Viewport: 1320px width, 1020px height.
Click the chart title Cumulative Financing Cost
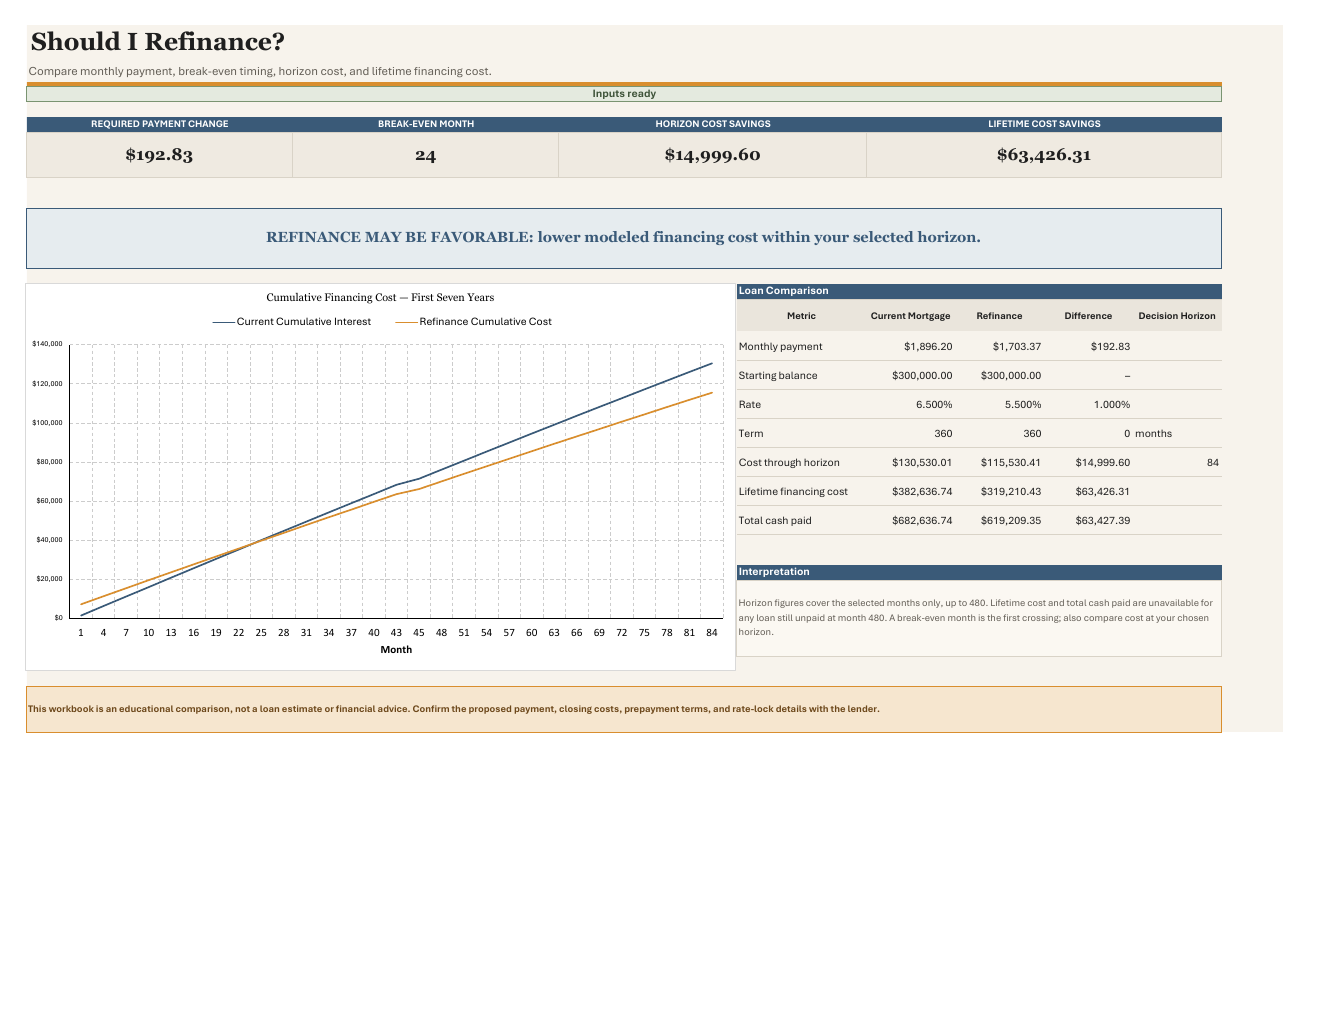pyautogui.click(x=380, y=298)
